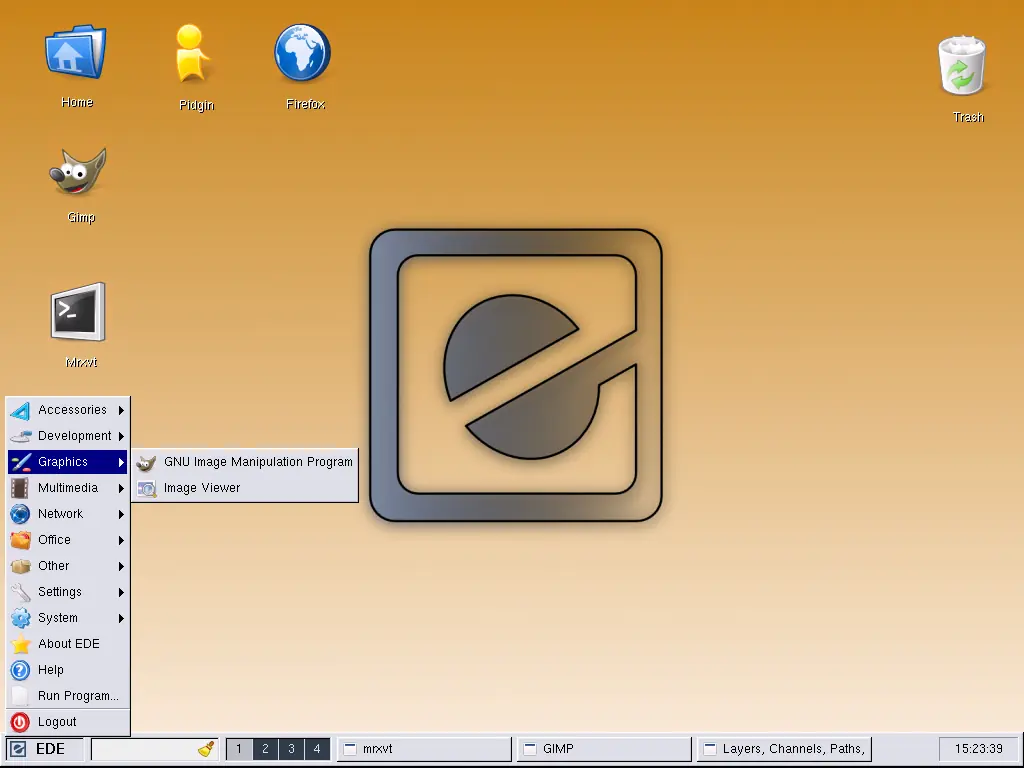Choose GNU Image Manipulation Program
Viewport: 1024px width, 768px height.
[x=245, y=462]
